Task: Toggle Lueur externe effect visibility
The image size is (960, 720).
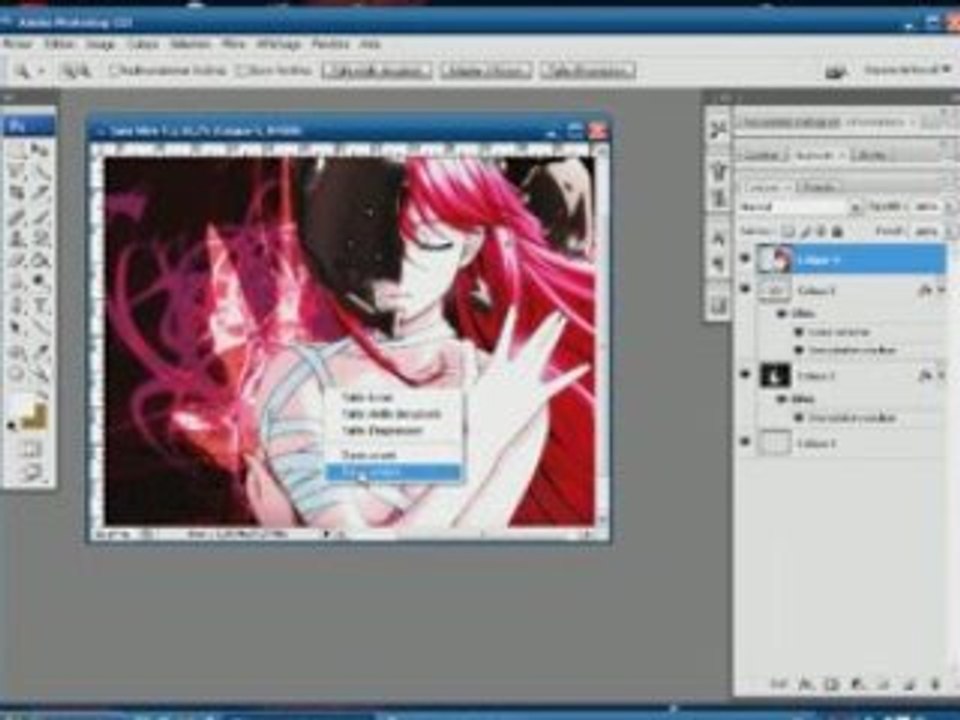Action: tap(798, 332)
